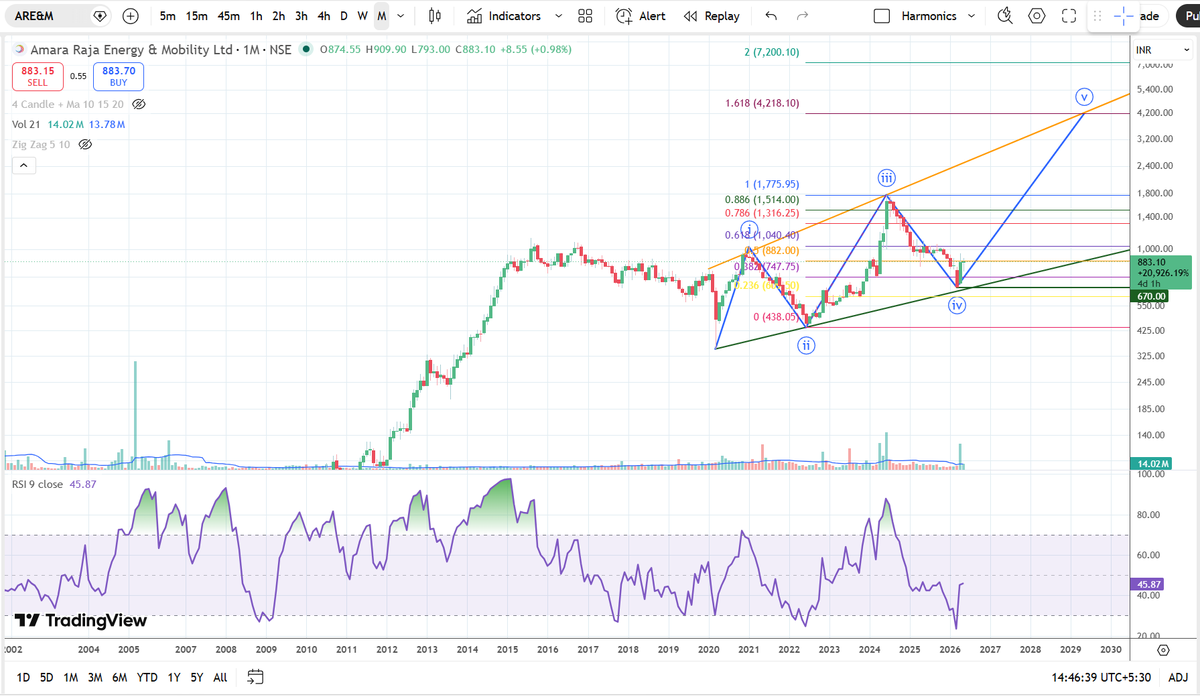Create an Alert

click(641, 16)
